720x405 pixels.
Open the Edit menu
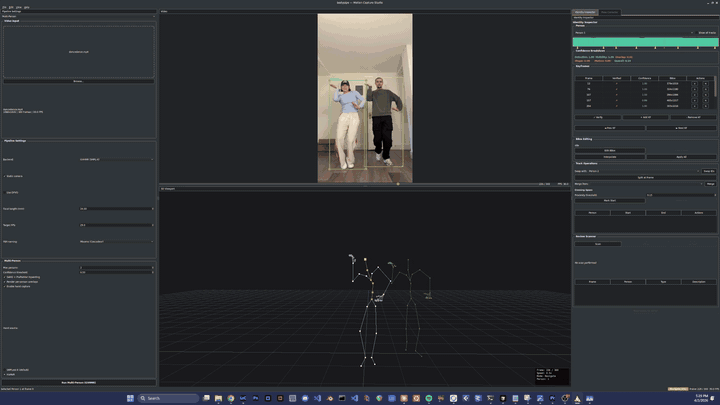[x=11, y=7]
